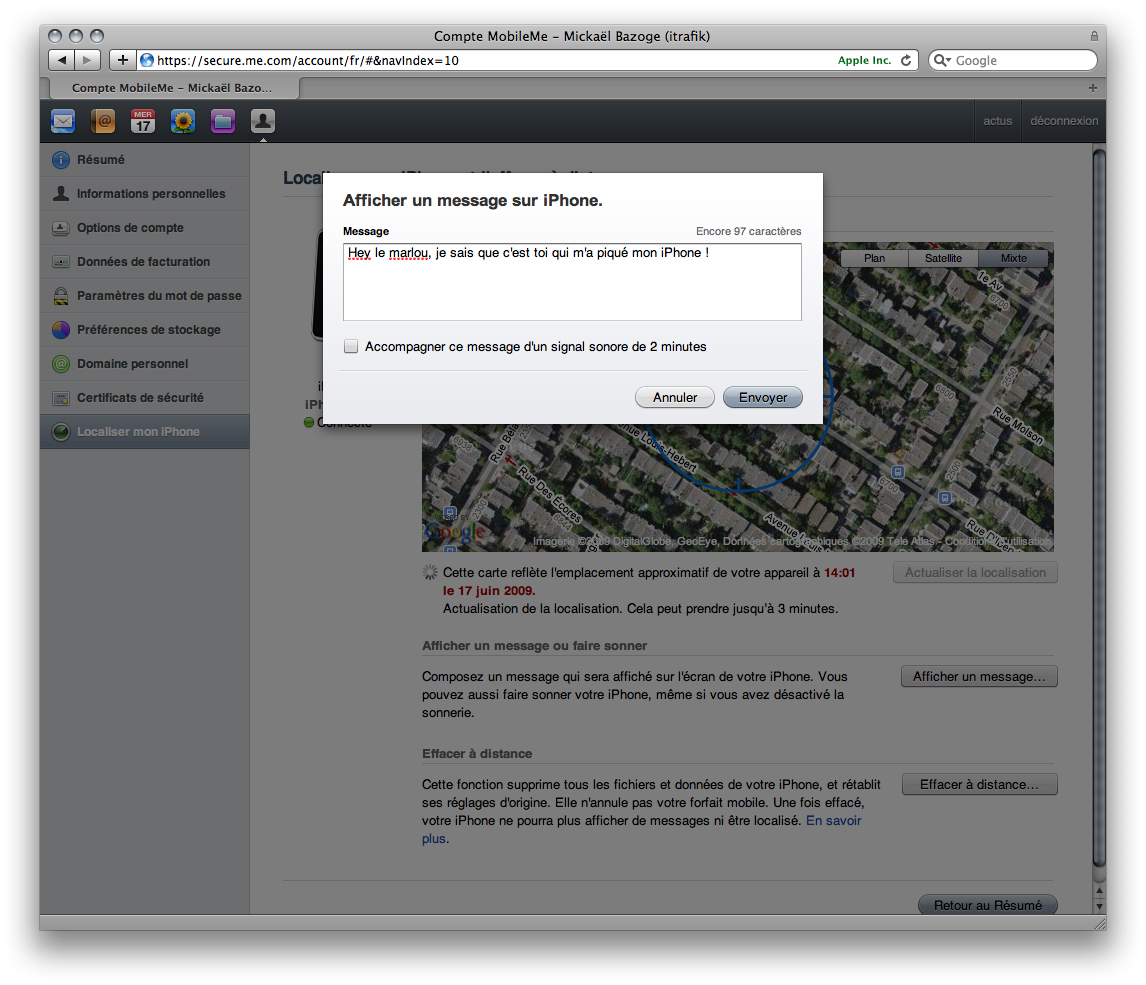Open the En savoir plus link
The image size is (1146, 985).
tap(833, 821)
